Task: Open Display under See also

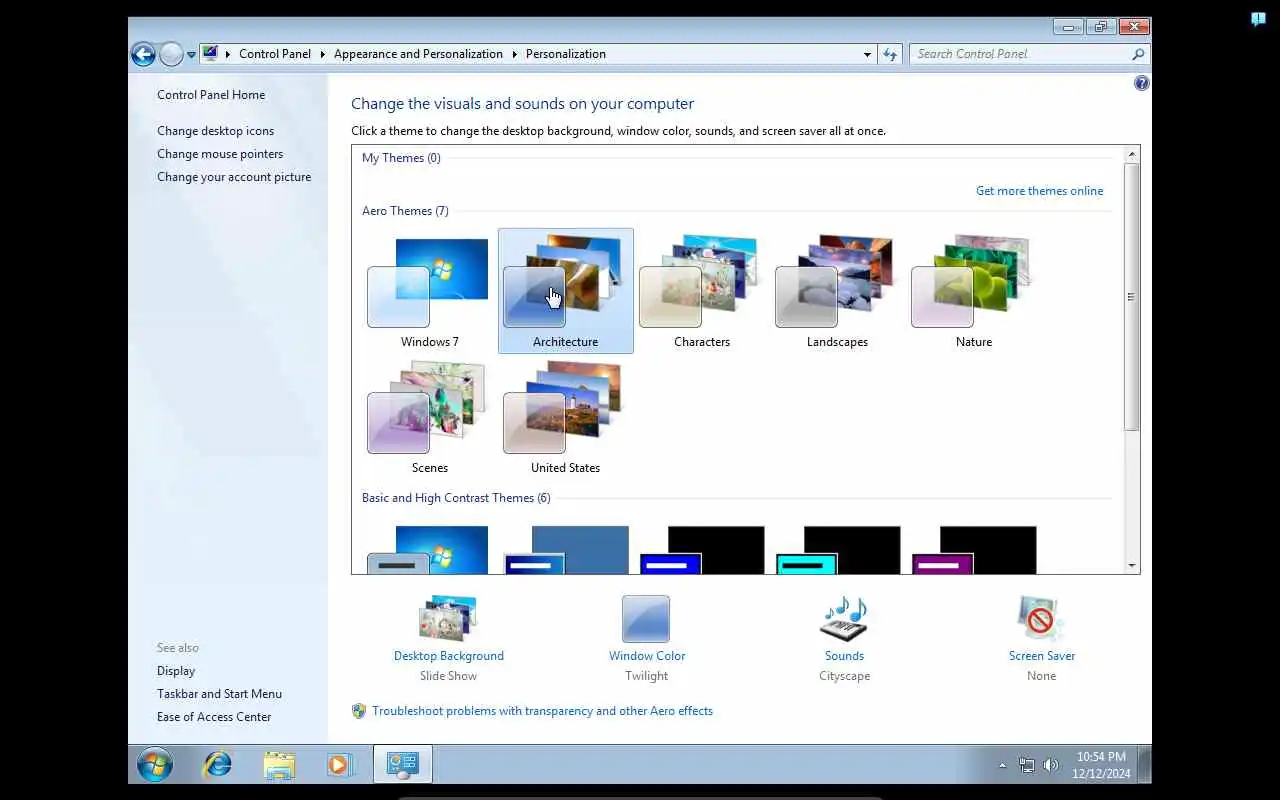Action: [176, 671]
